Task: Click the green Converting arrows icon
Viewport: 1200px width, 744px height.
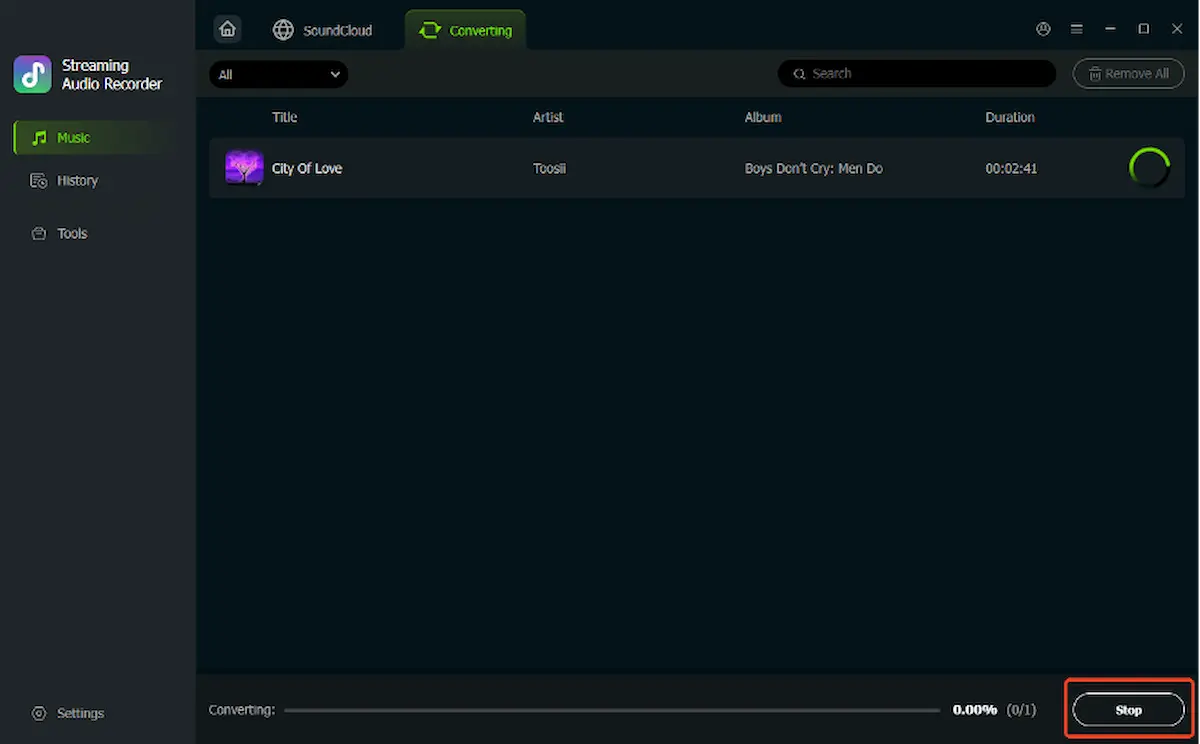Action: pos(430,30)
